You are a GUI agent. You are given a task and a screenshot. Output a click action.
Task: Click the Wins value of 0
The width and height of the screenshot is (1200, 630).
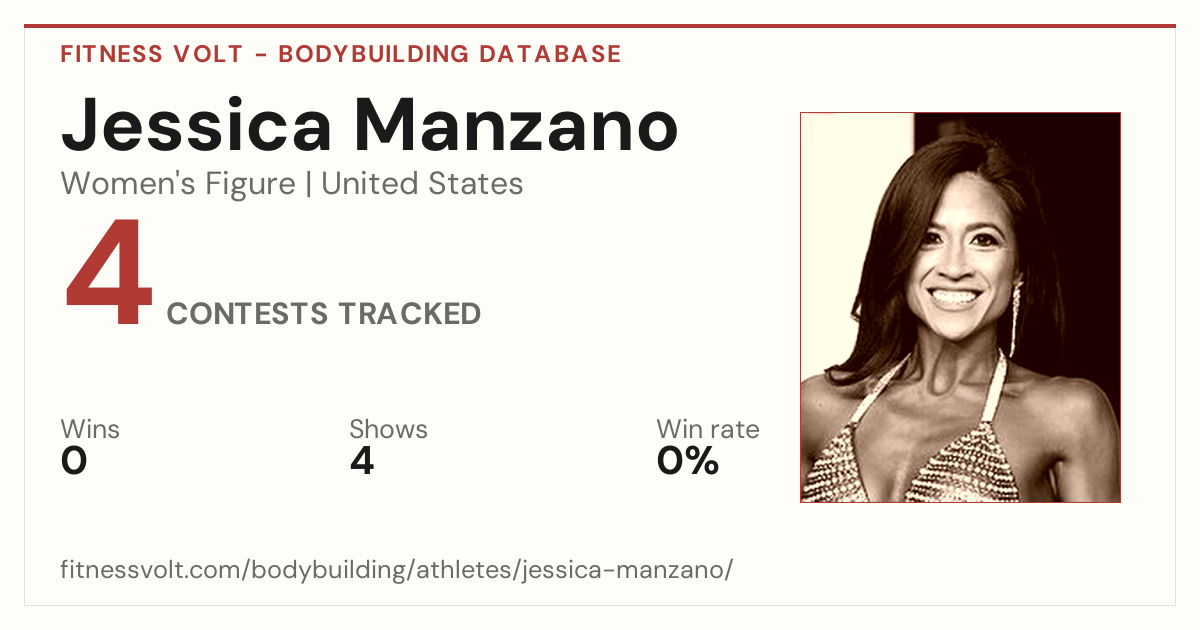pyautogui.click(x=74, y=461)
